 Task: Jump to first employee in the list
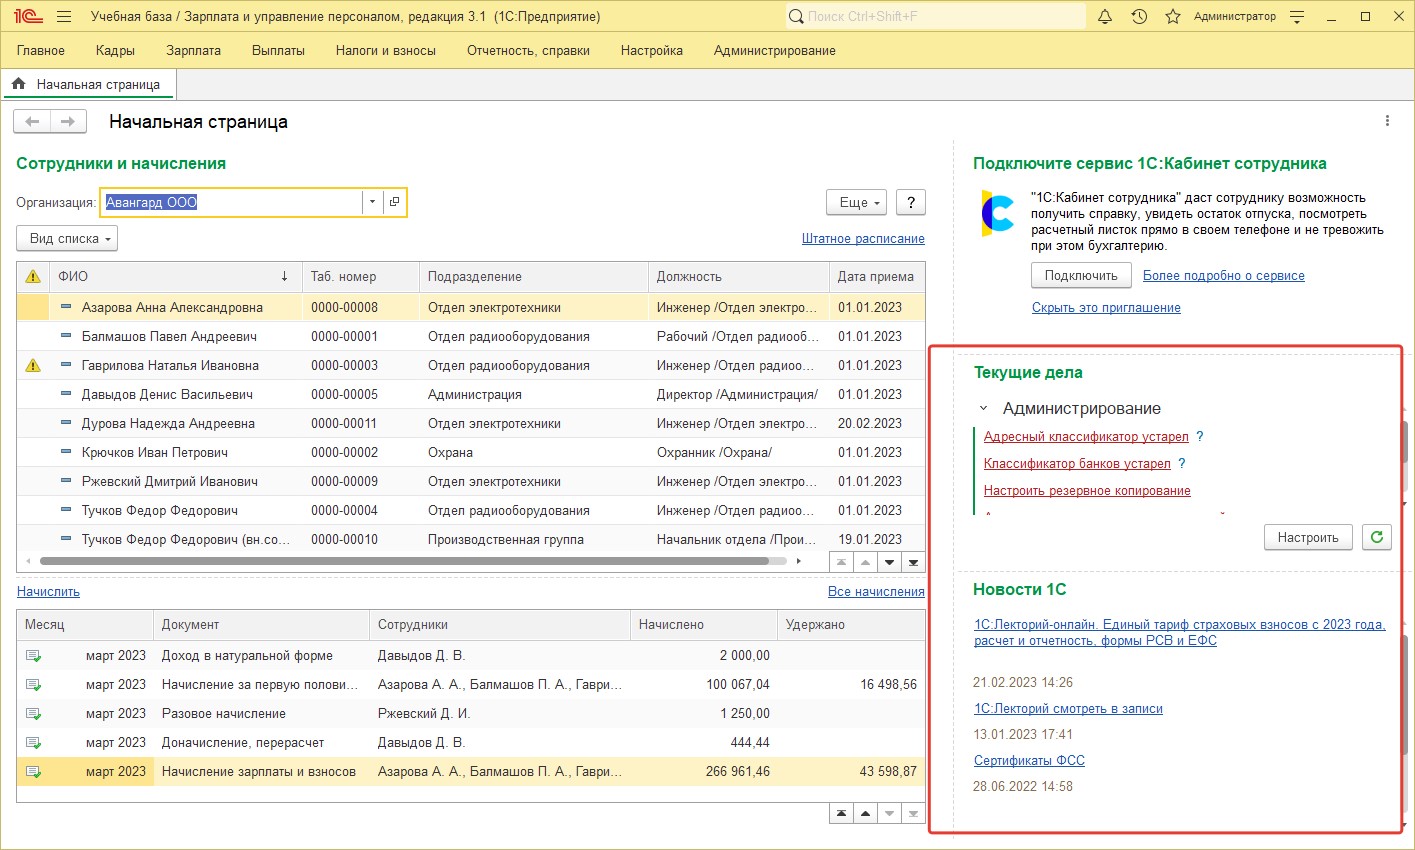point(842,562)
